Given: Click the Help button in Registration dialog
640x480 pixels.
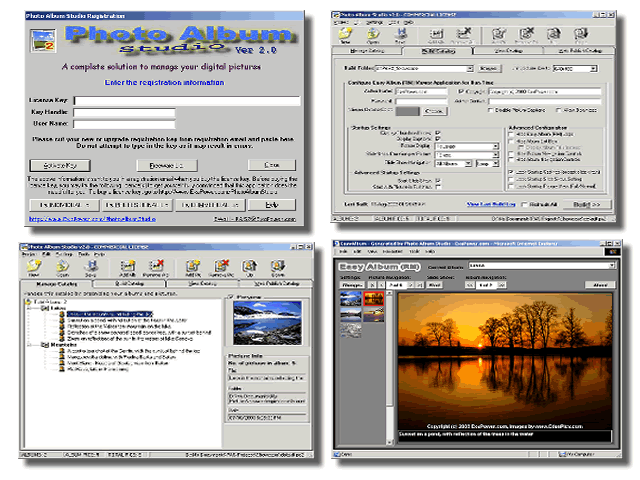Looking at the screenshot, I should (x=272, y=204).
